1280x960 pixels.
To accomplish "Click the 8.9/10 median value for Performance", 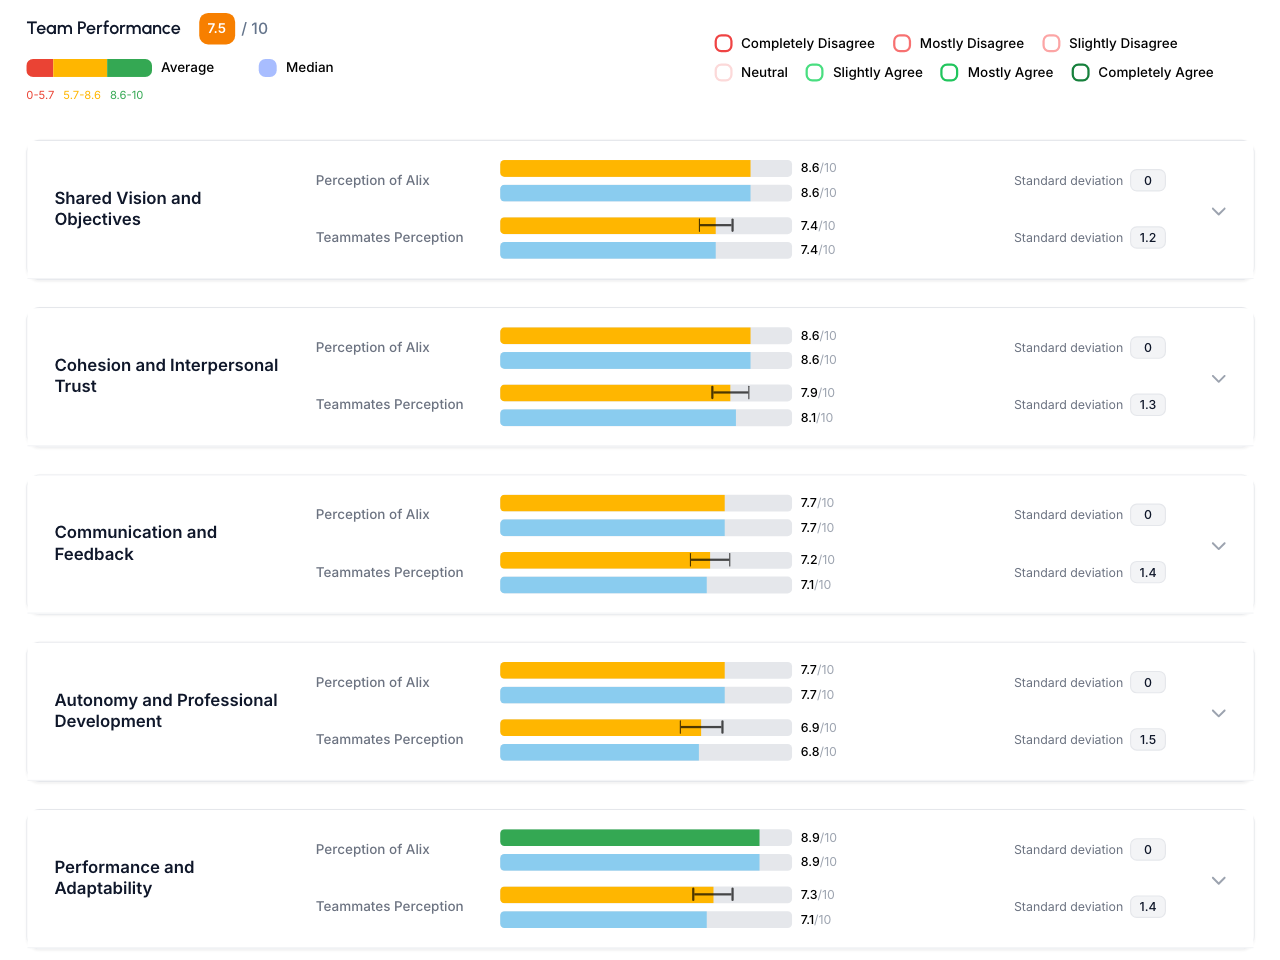I will 819,862.
